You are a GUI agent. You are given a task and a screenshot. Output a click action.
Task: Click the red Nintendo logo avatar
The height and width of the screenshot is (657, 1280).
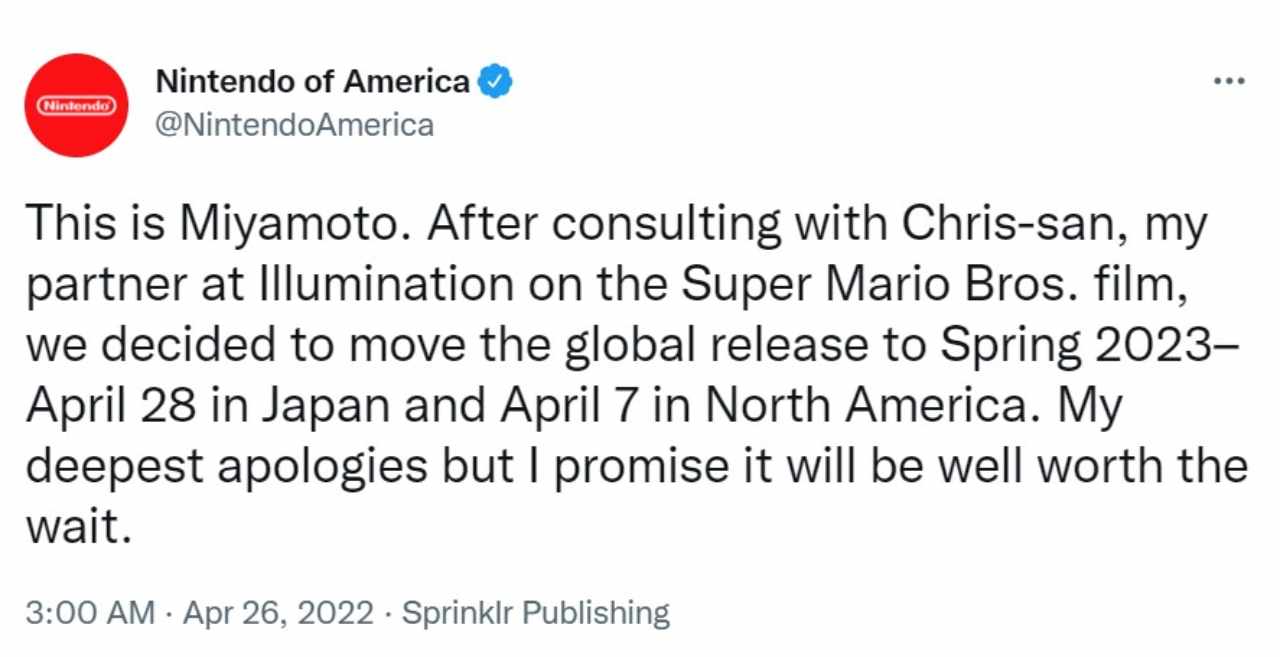(x=78, y=105)
